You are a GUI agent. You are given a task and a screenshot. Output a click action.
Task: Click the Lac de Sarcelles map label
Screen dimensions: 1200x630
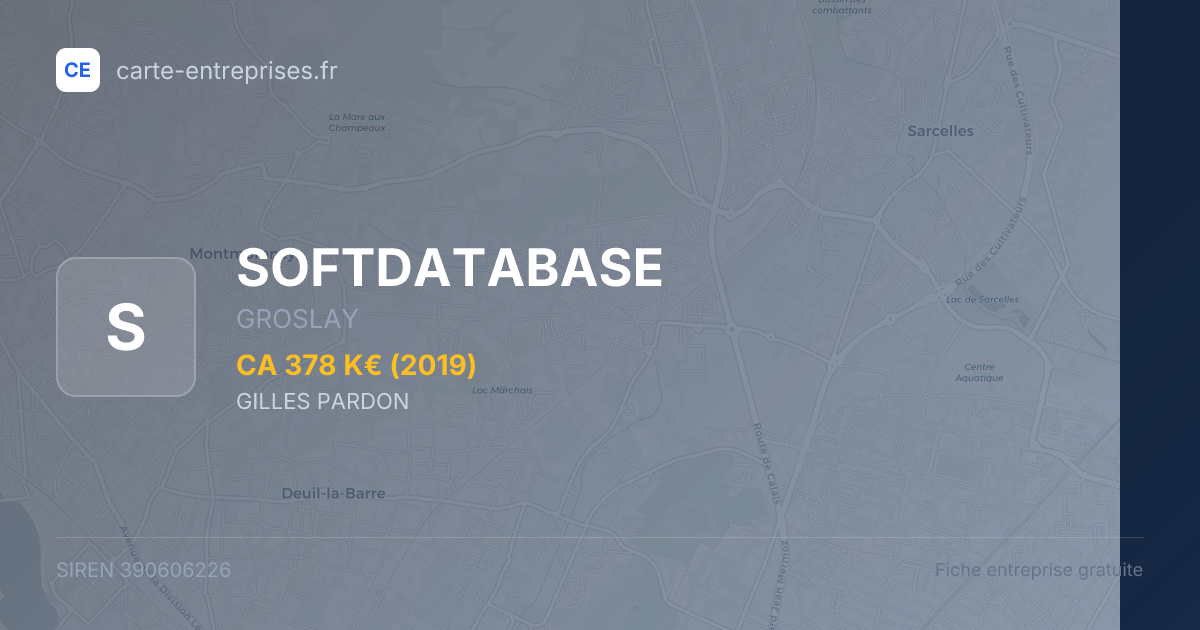[982, 299]
